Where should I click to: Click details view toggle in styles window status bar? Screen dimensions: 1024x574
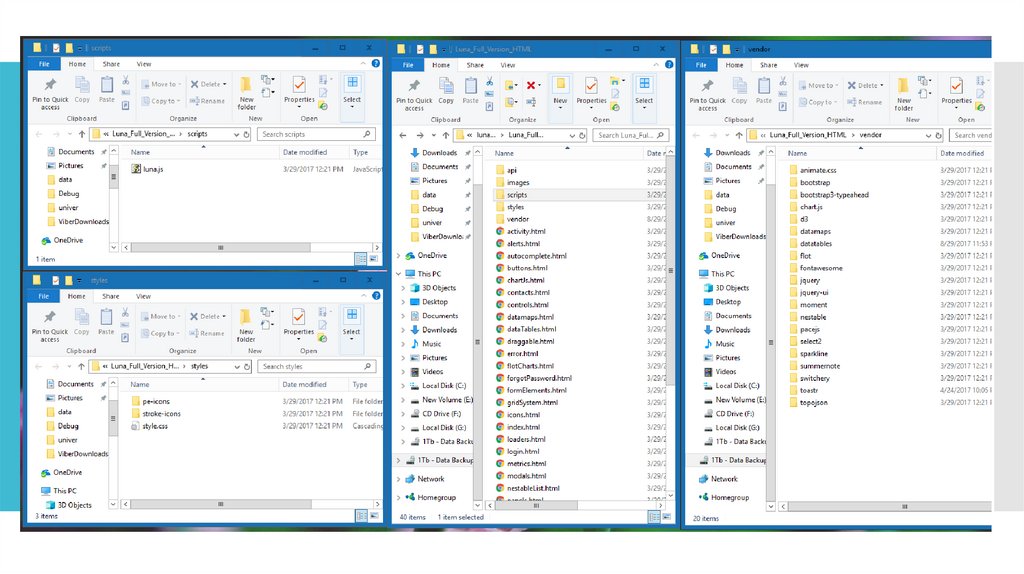[361, 516]
